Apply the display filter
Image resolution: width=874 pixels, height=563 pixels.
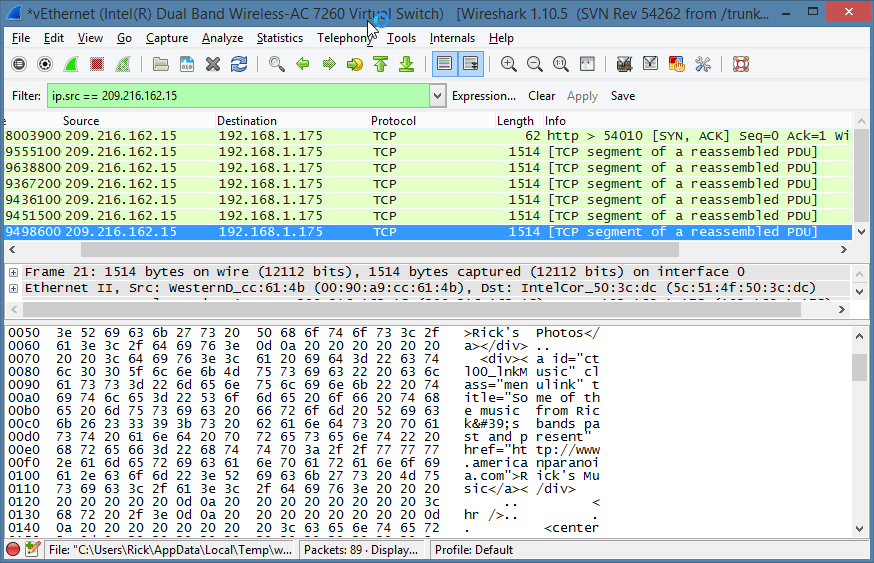click(x=582, y=96)
